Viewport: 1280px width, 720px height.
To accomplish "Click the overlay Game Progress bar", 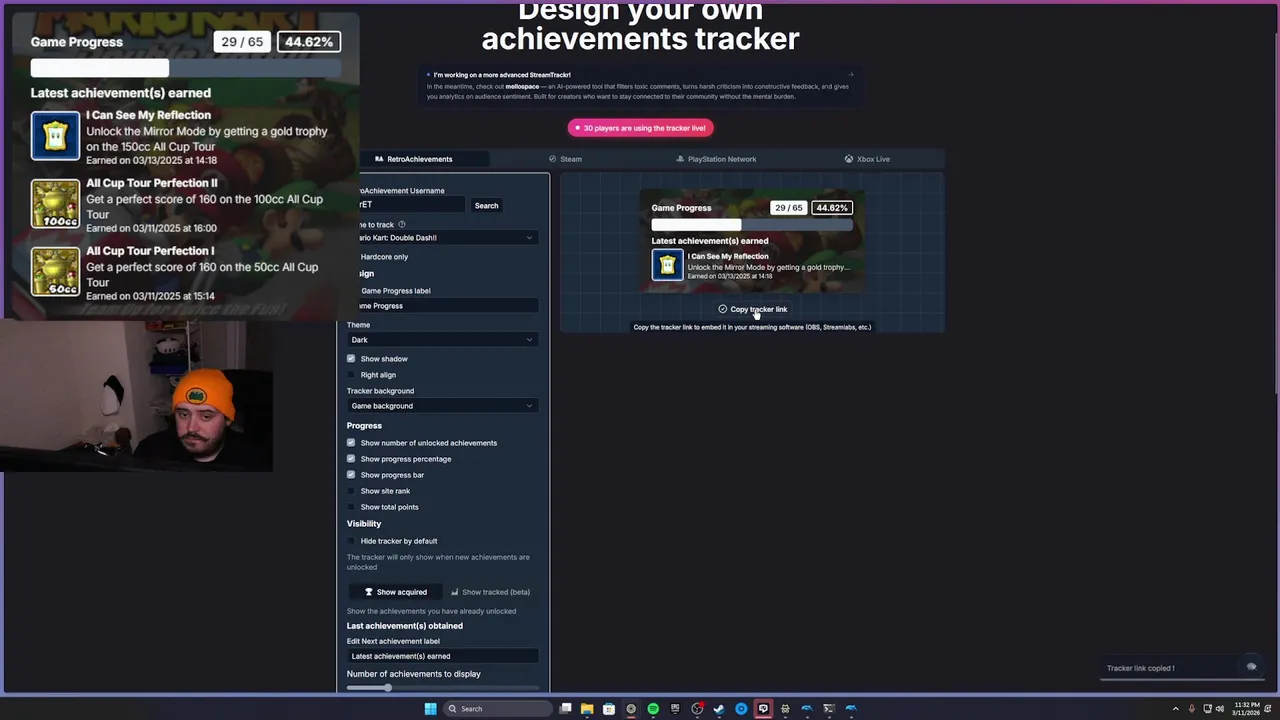I will coord(185,68).
